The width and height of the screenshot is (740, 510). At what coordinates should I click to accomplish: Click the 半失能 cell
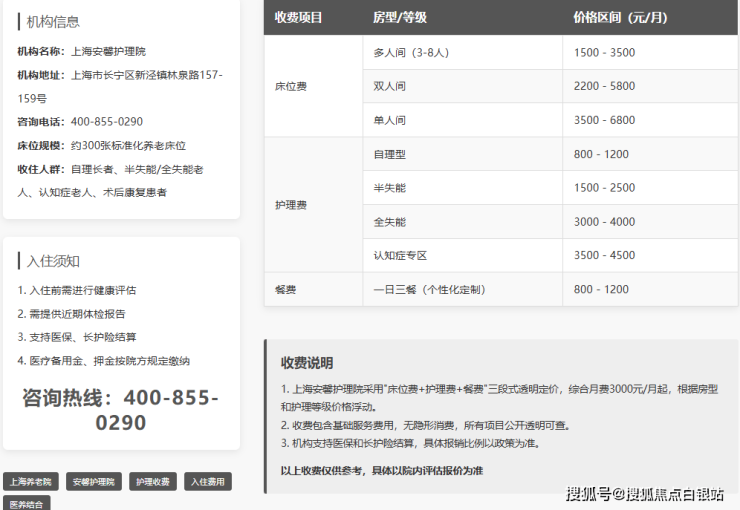[462, 188]
